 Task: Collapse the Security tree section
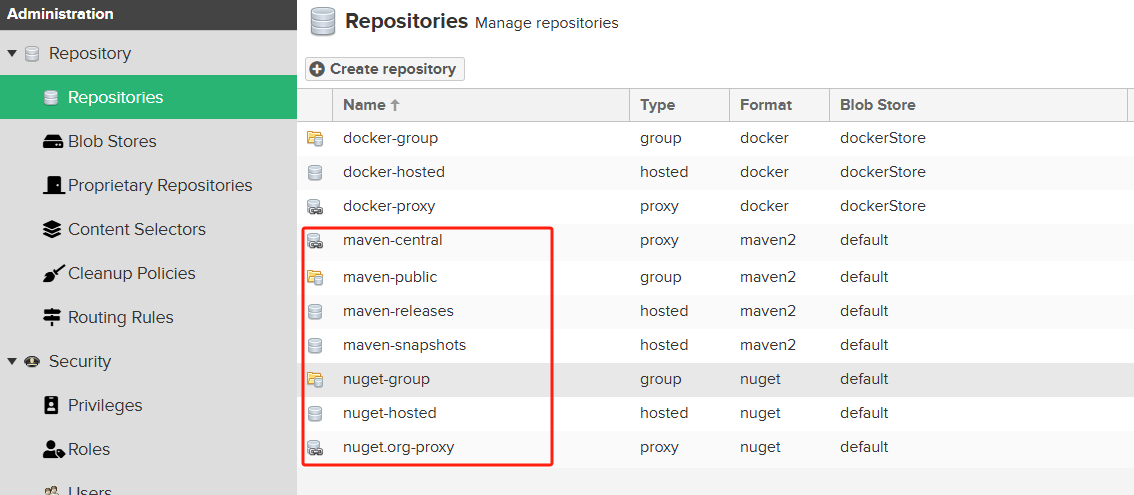pyautogui.click(x=12, y=362)
